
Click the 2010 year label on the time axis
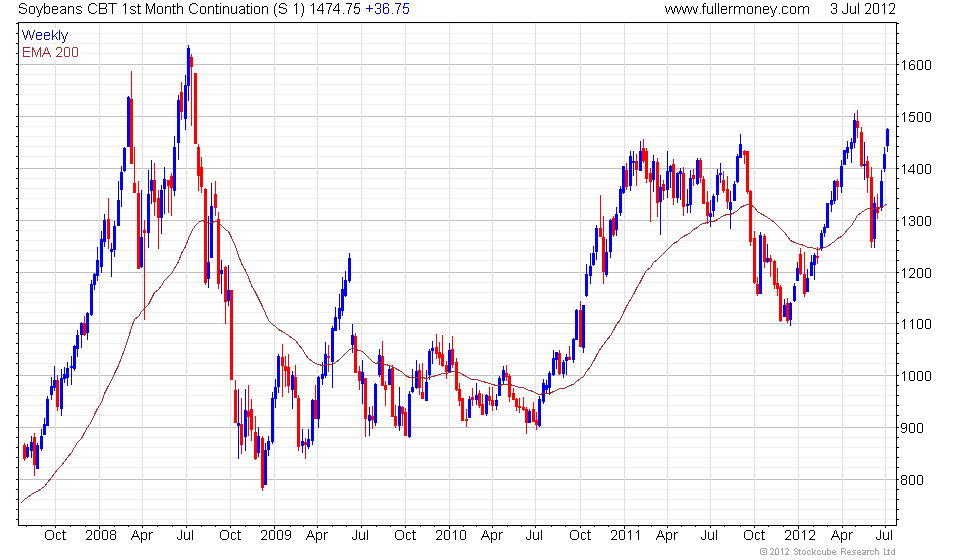tap(451, 535)
